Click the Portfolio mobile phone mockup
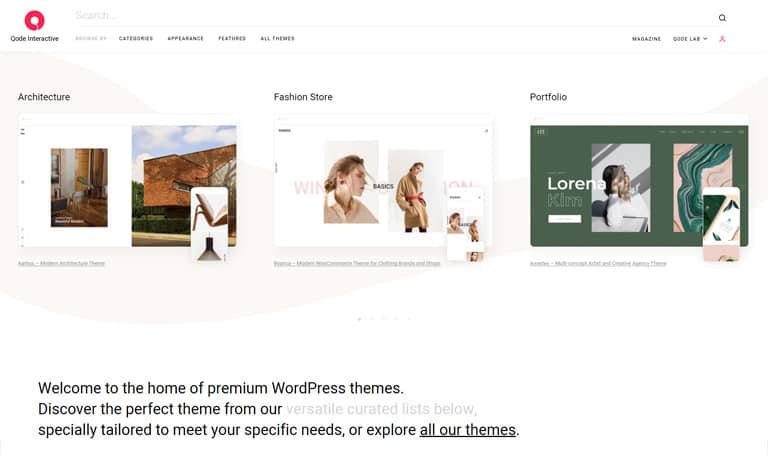The image size is (768, 463). (721, 225)
